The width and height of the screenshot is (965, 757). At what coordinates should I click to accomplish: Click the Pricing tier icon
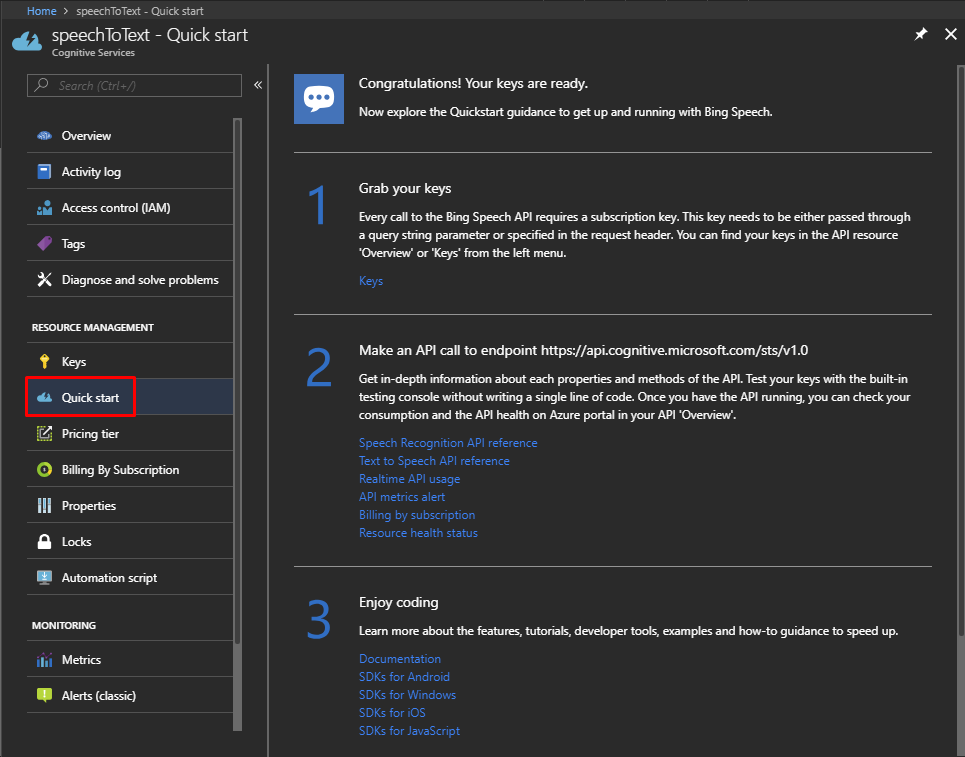coord(44,434)
